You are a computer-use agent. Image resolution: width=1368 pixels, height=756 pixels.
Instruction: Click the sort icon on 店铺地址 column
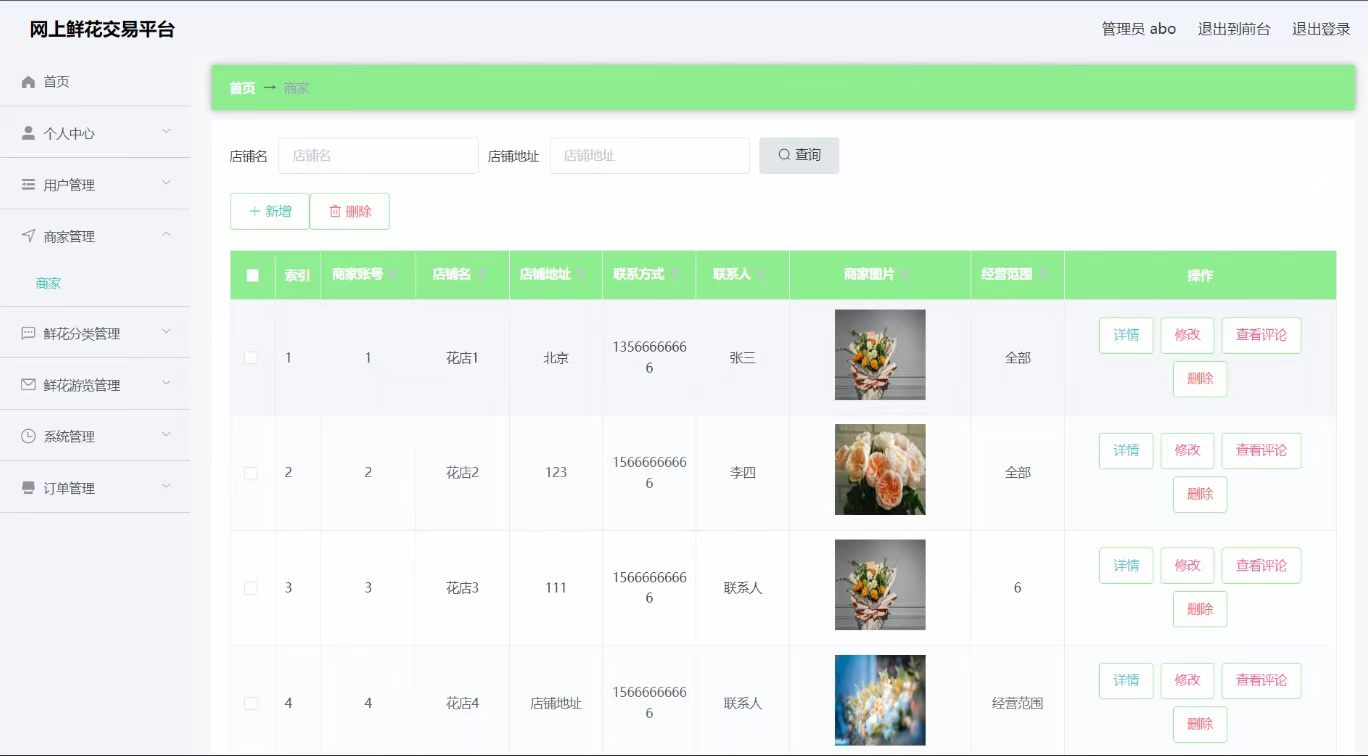[581, 274]
